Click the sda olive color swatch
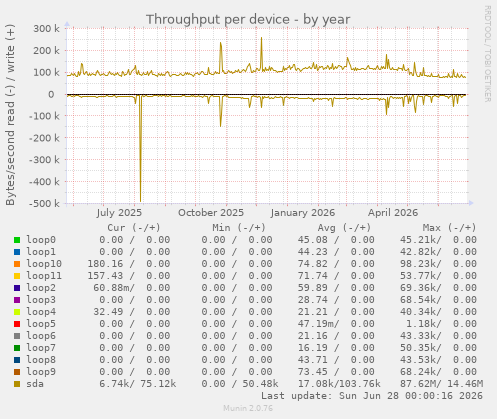Image resolution: width=497 pixels, height=419 pixels. click(17, 384)
